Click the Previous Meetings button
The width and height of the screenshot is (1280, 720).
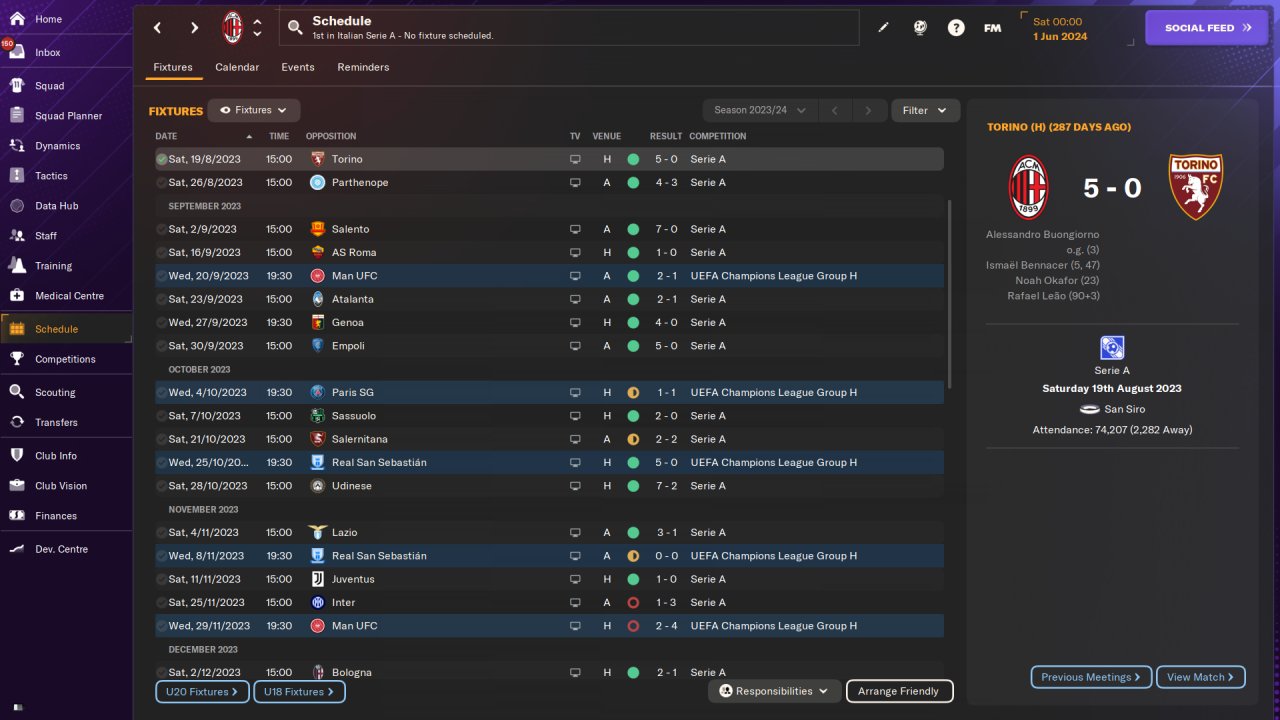point(1091,677)
